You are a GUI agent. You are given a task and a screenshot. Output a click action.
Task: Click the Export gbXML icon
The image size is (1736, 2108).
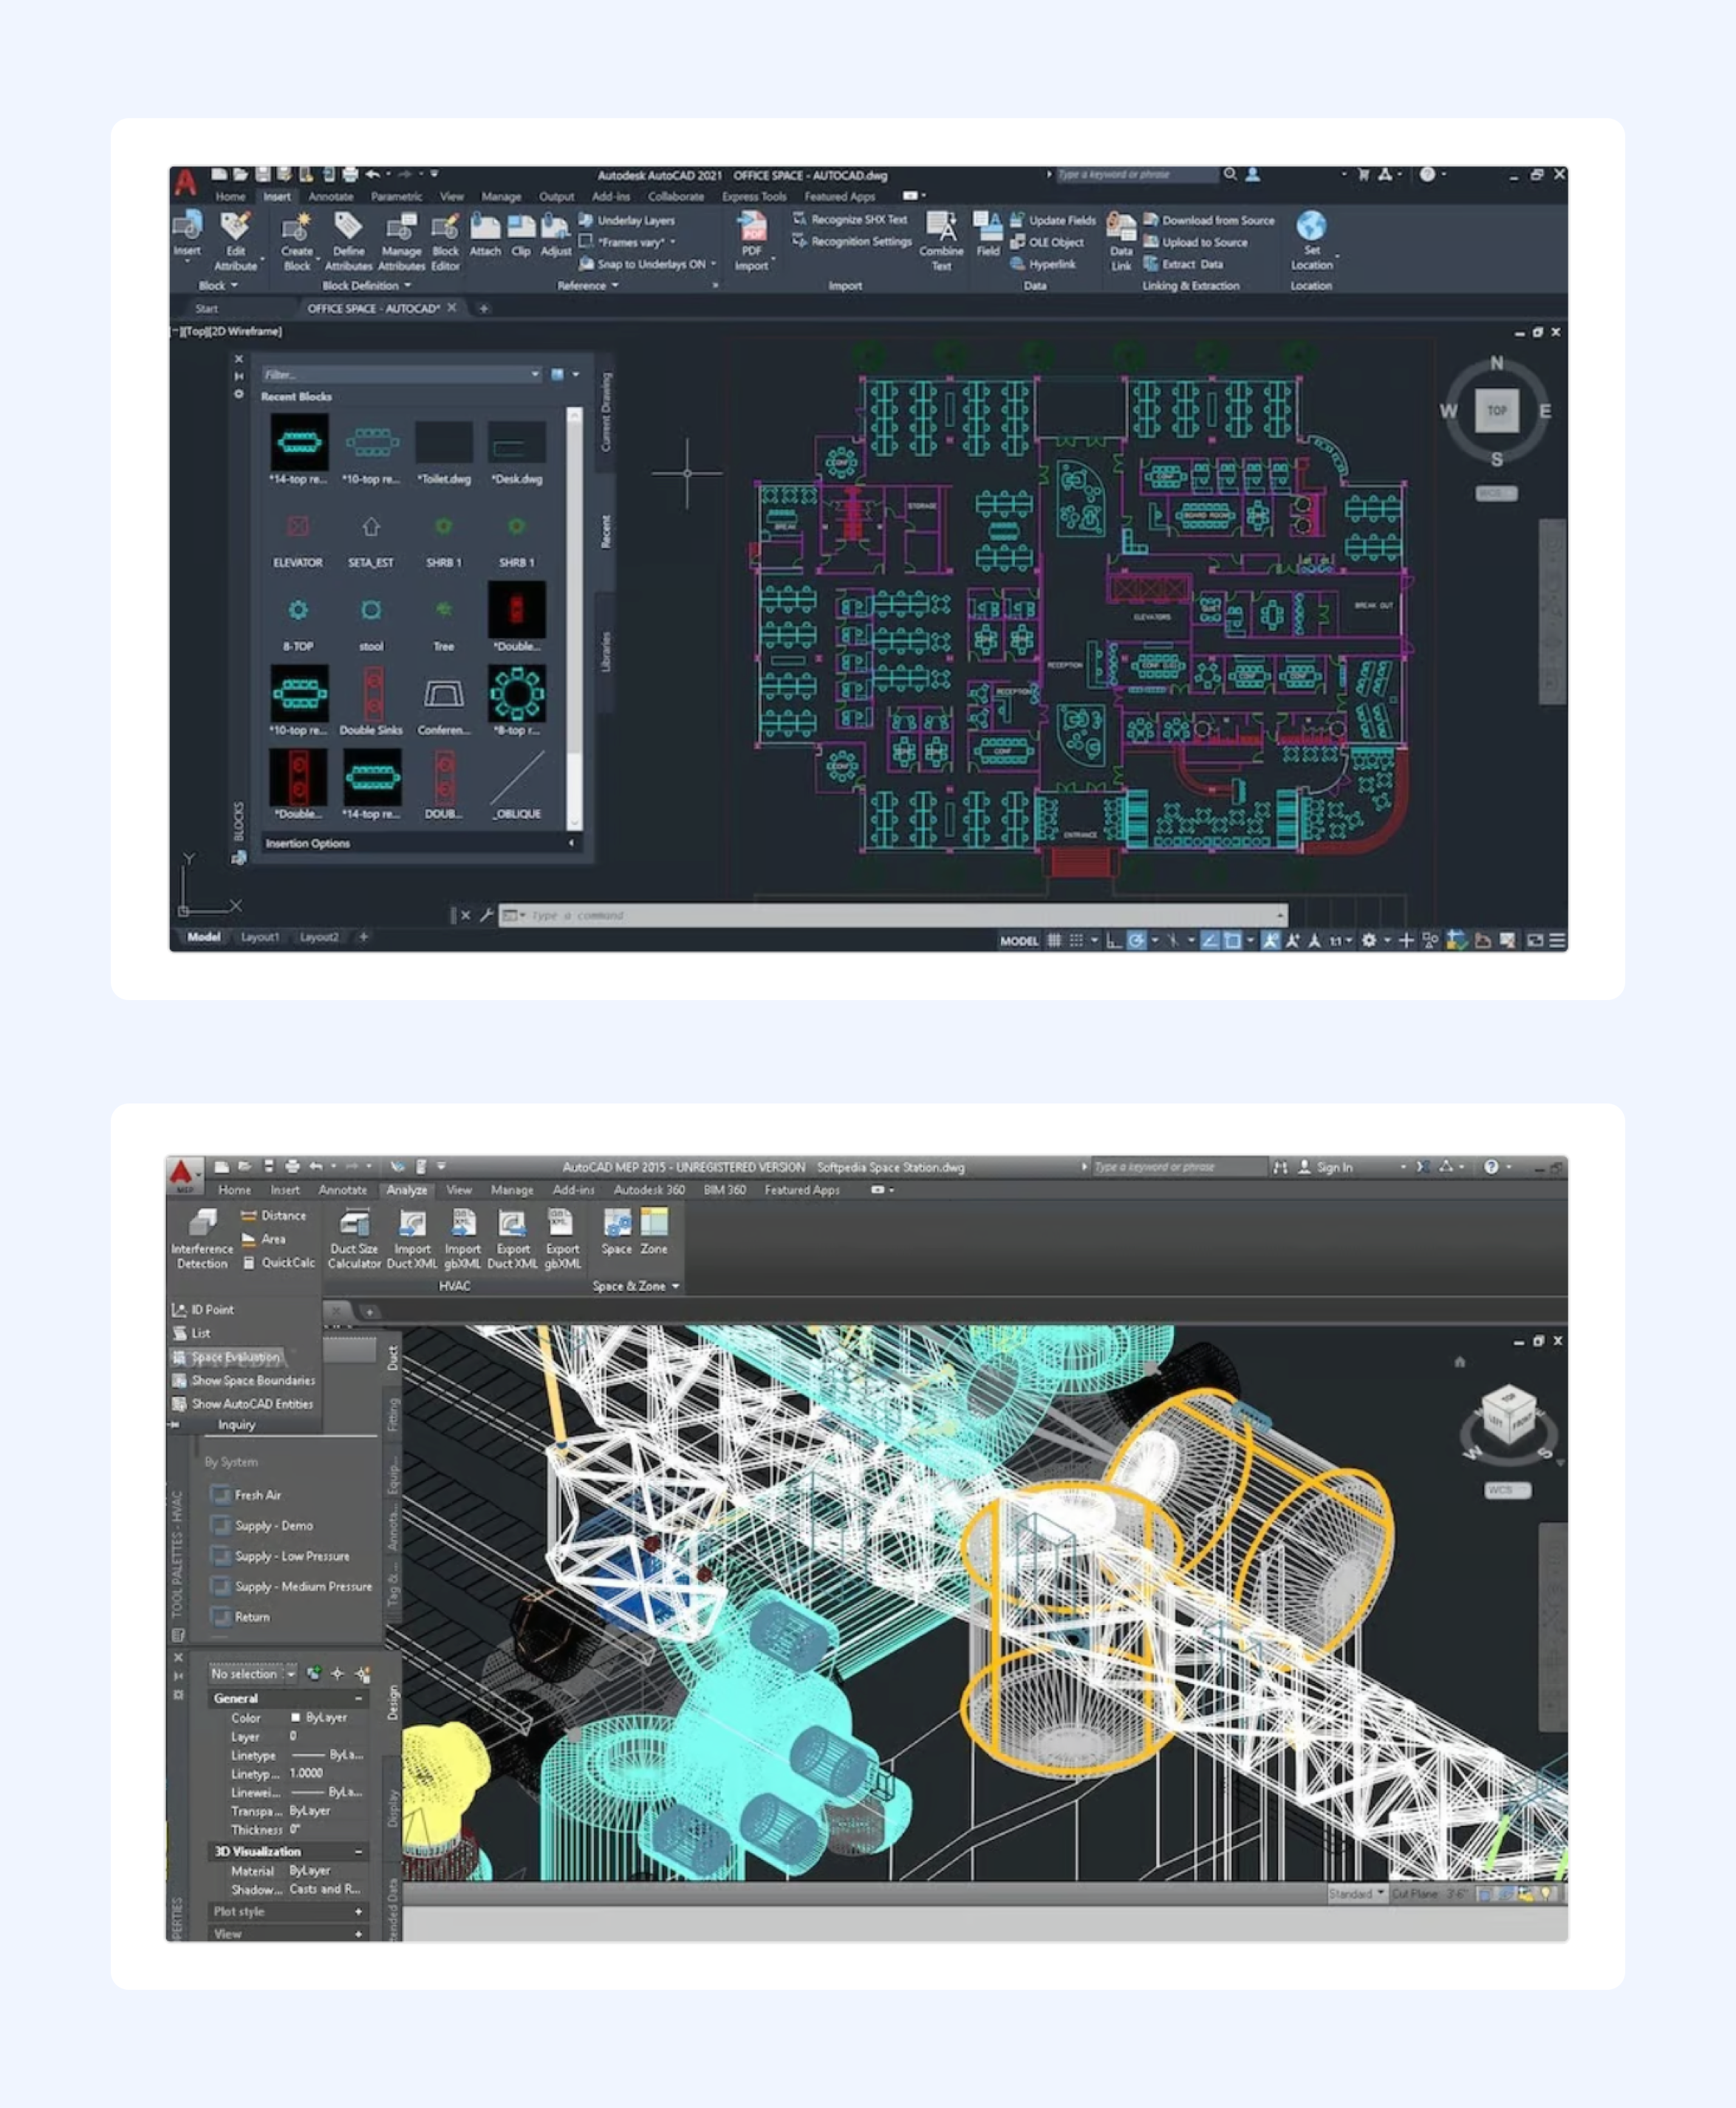coord(562,1222)
